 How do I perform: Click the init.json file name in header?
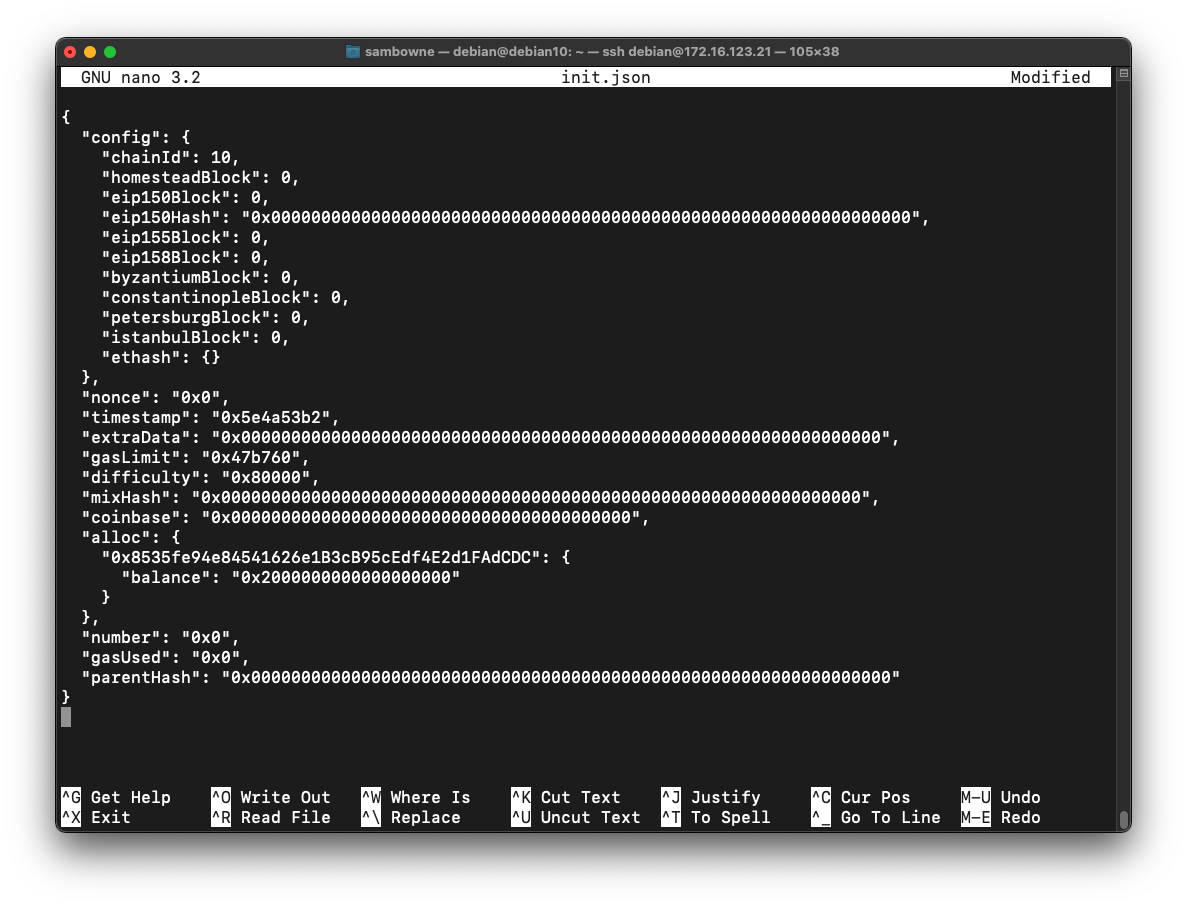point(606,77)
